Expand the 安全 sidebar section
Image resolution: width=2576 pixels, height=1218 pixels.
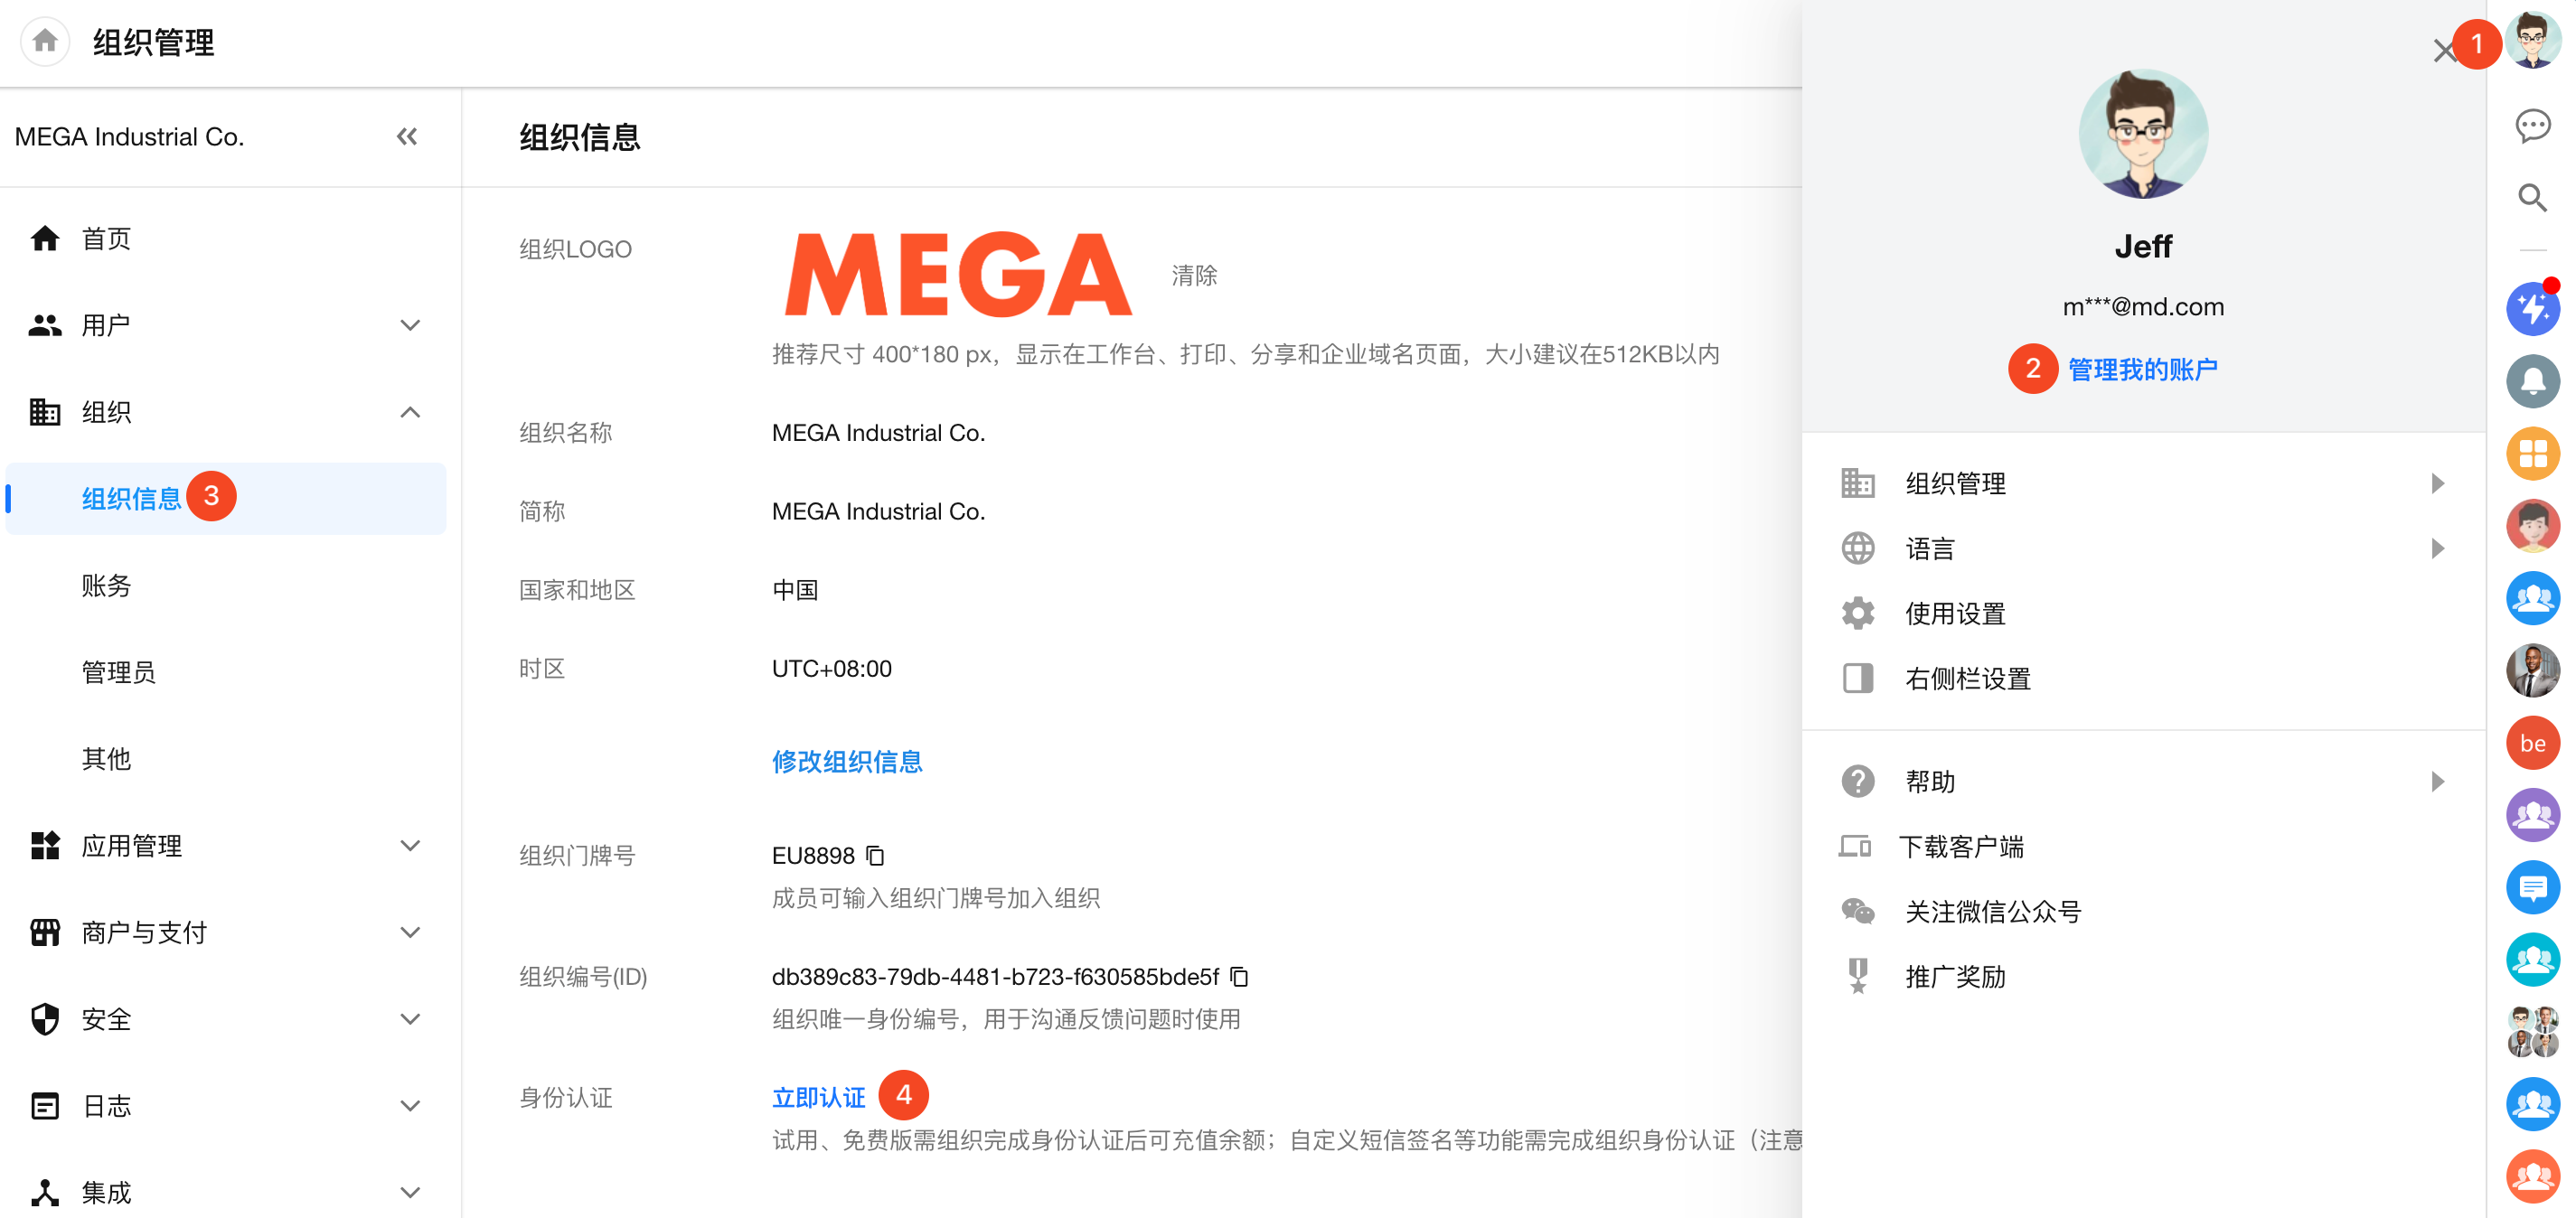409,1019
